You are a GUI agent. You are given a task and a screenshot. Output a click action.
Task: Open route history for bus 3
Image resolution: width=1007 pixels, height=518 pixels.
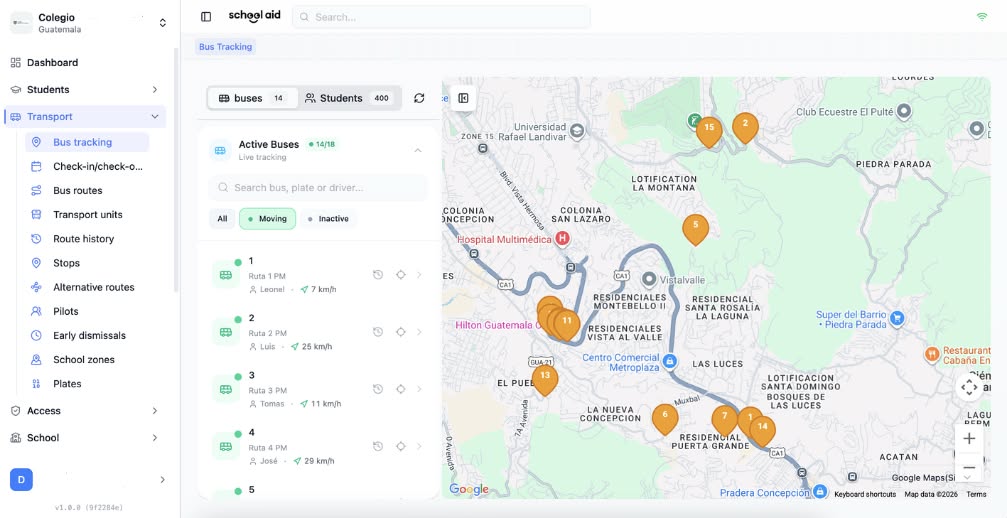[x=378, y=389]
